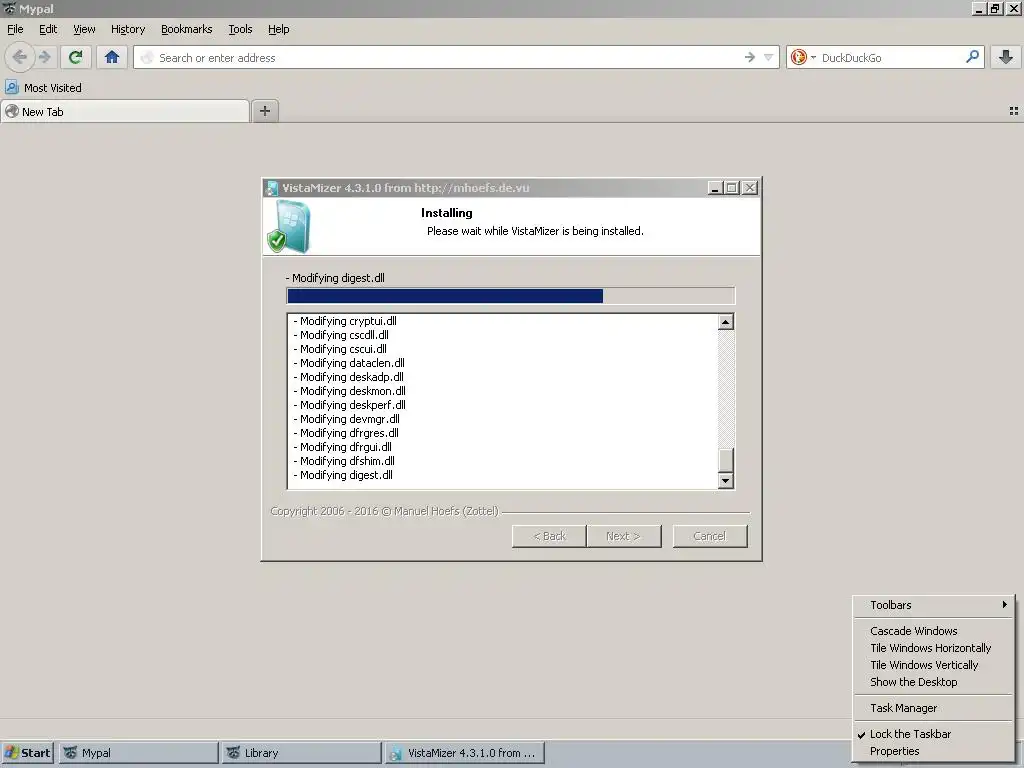
Task: Show all tabs with the grid icon
Action: (x=1014, y=112)
